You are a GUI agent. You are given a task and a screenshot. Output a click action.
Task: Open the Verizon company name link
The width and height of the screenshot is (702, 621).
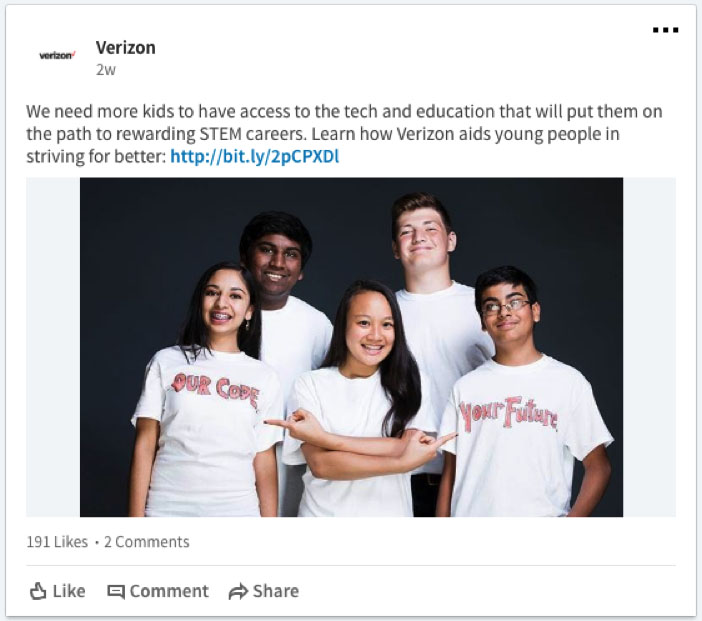(x=125, y=47)
